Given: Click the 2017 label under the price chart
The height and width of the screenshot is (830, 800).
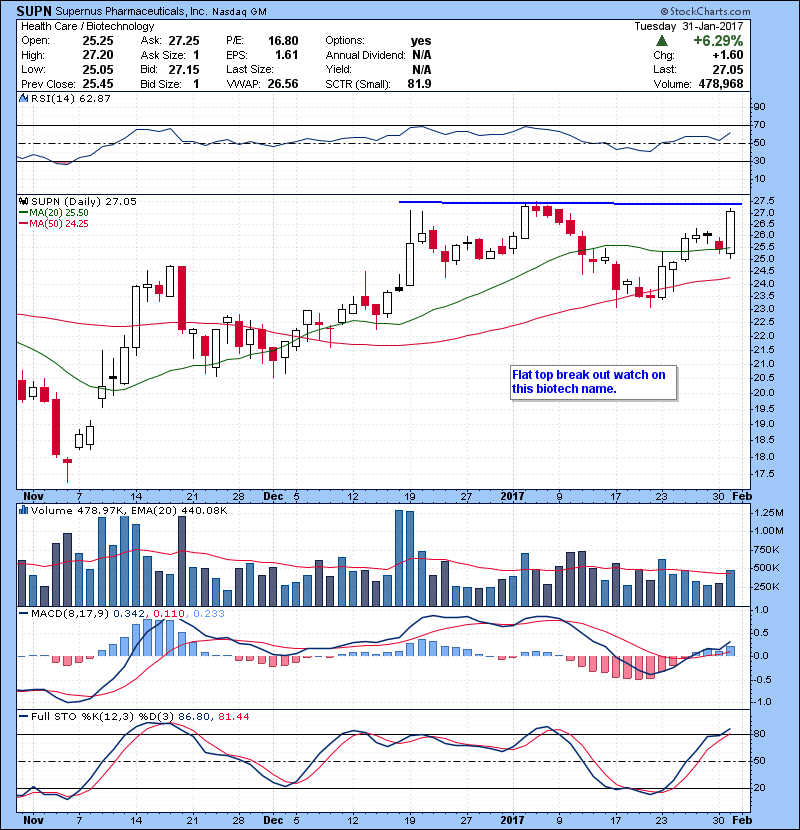Looking at the screenshot, I should pos(512,497).
